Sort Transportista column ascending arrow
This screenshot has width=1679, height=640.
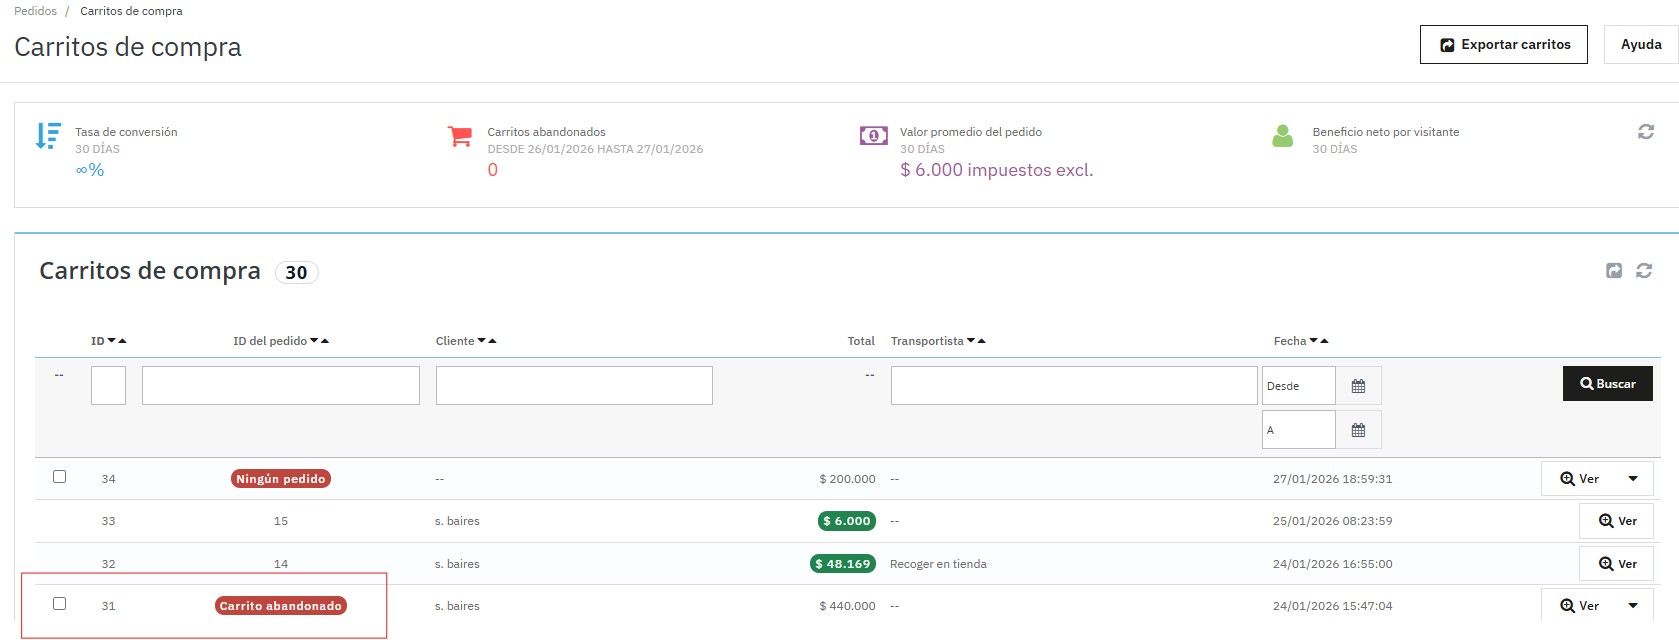(982, 341)
